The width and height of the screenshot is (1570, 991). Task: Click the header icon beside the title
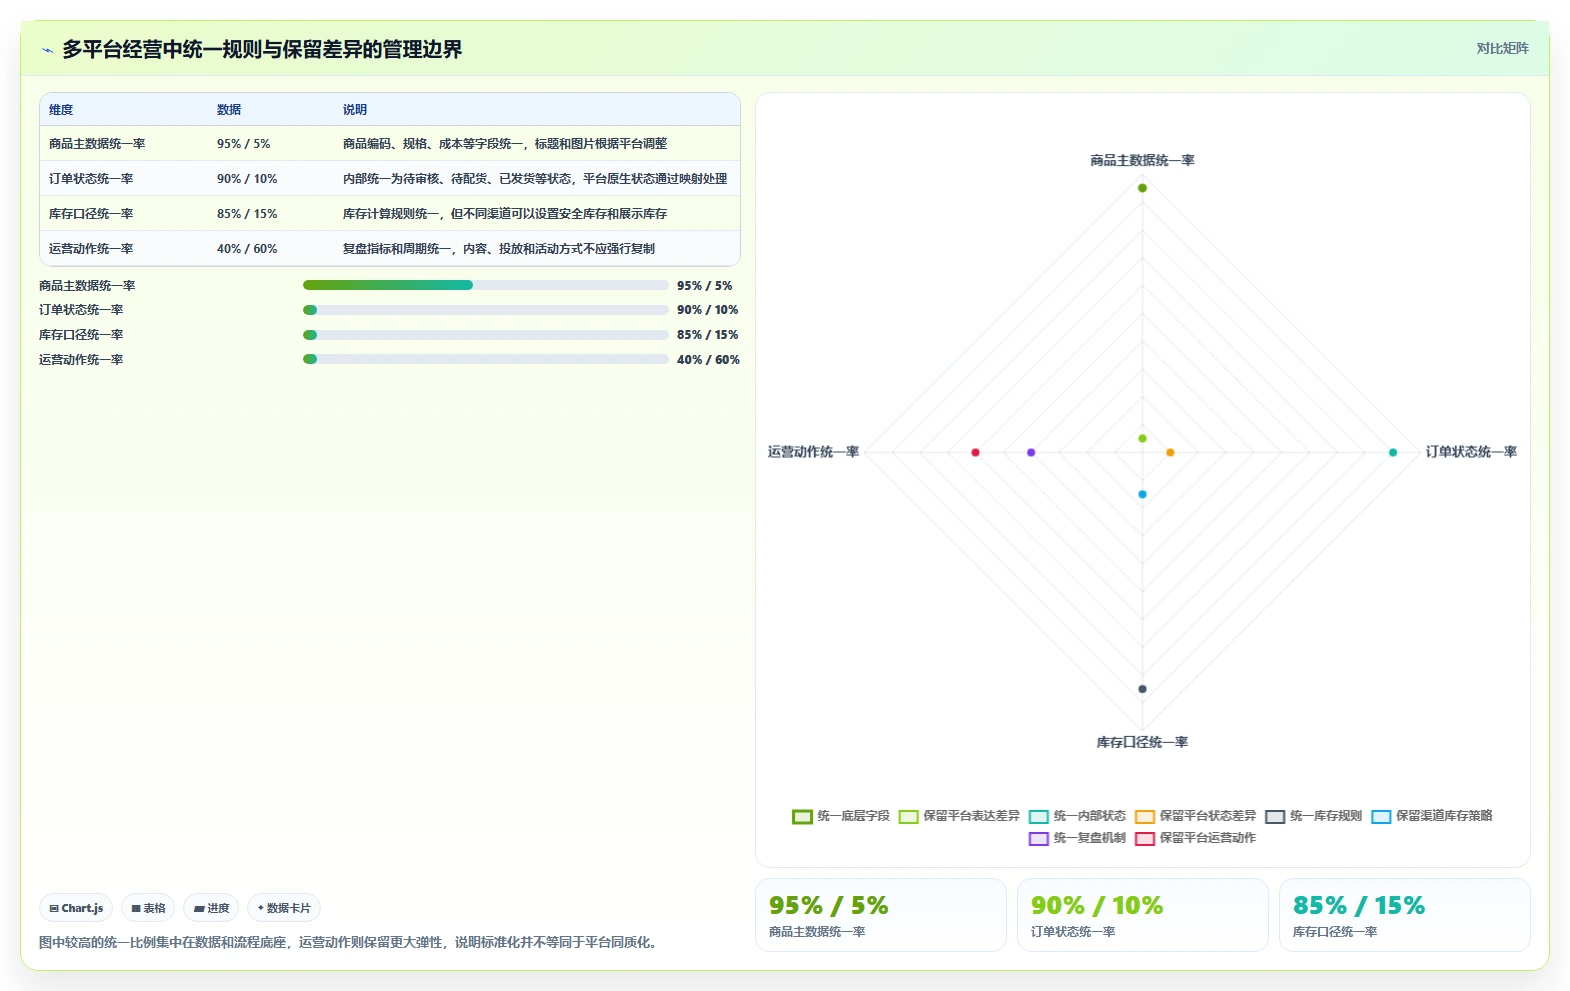47,50
